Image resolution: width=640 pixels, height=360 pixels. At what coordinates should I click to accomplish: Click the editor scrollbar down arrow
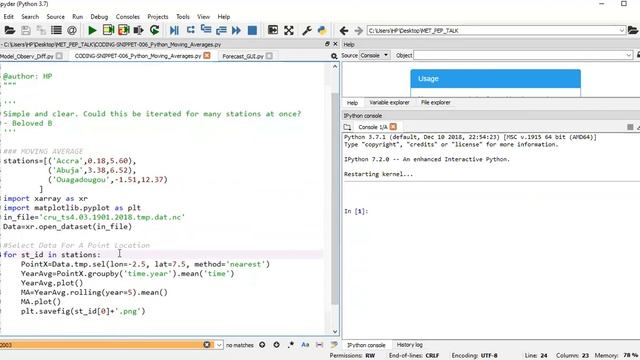pyautogui.click(x=335, y=332)
